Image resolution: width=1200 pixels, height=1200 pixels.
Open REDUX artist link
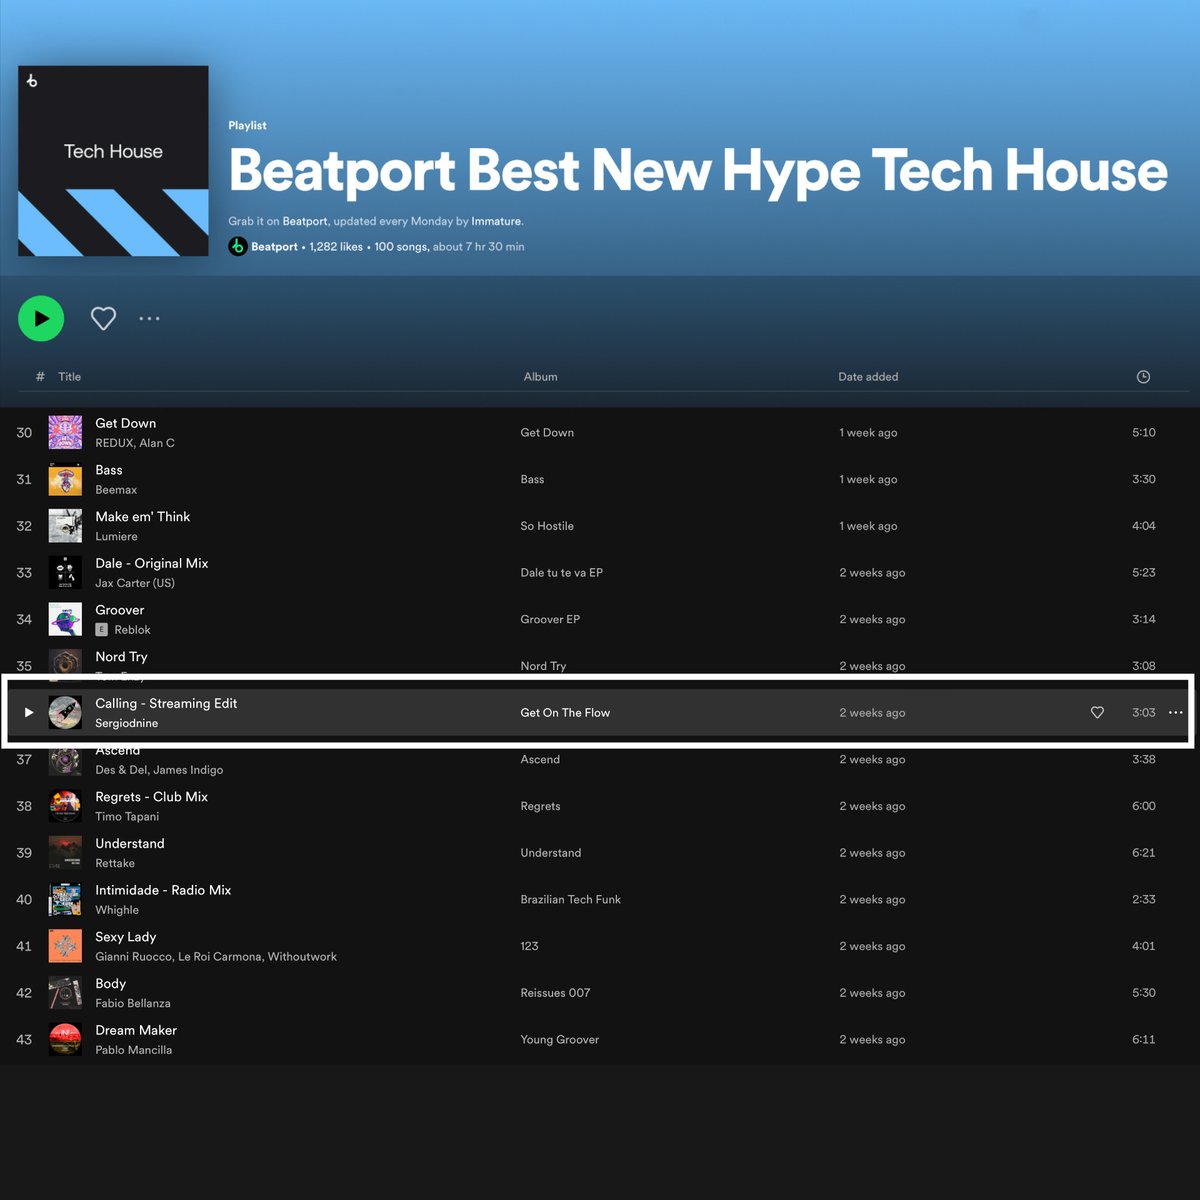coord(114,443)
